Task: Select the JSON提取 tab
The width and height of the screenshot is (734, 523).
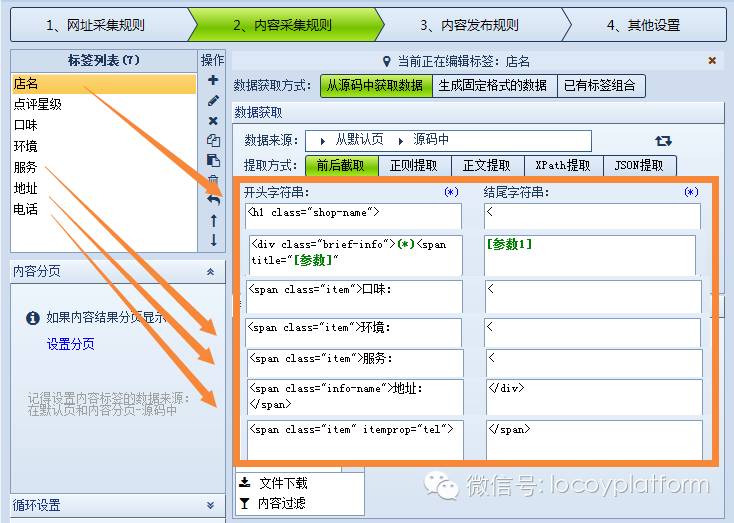Action: tap(639, 165)
